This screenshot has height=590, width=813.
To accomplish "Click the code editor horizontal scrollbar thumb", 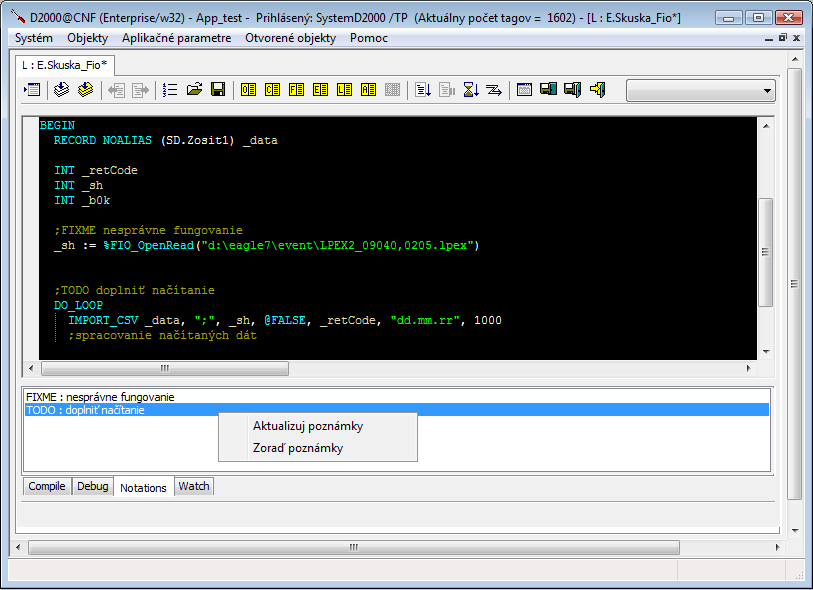I will pos(163,368).
